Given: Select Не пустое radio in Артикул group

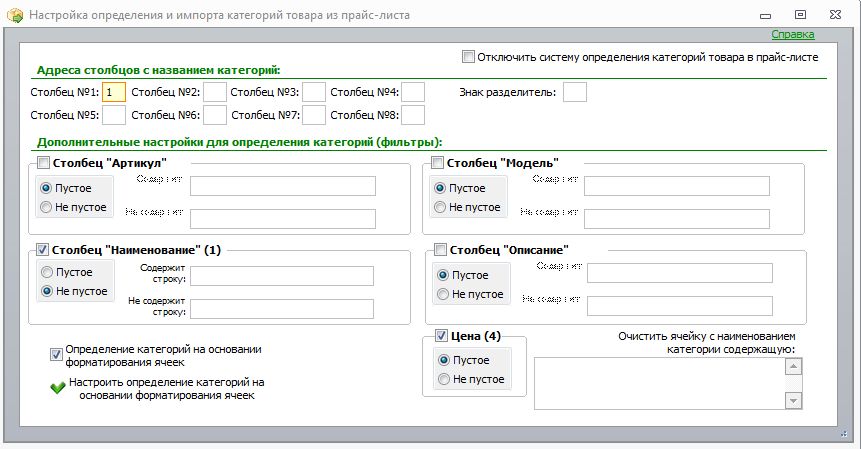Looking at the screenshot, I should click(x=46, y=207).
